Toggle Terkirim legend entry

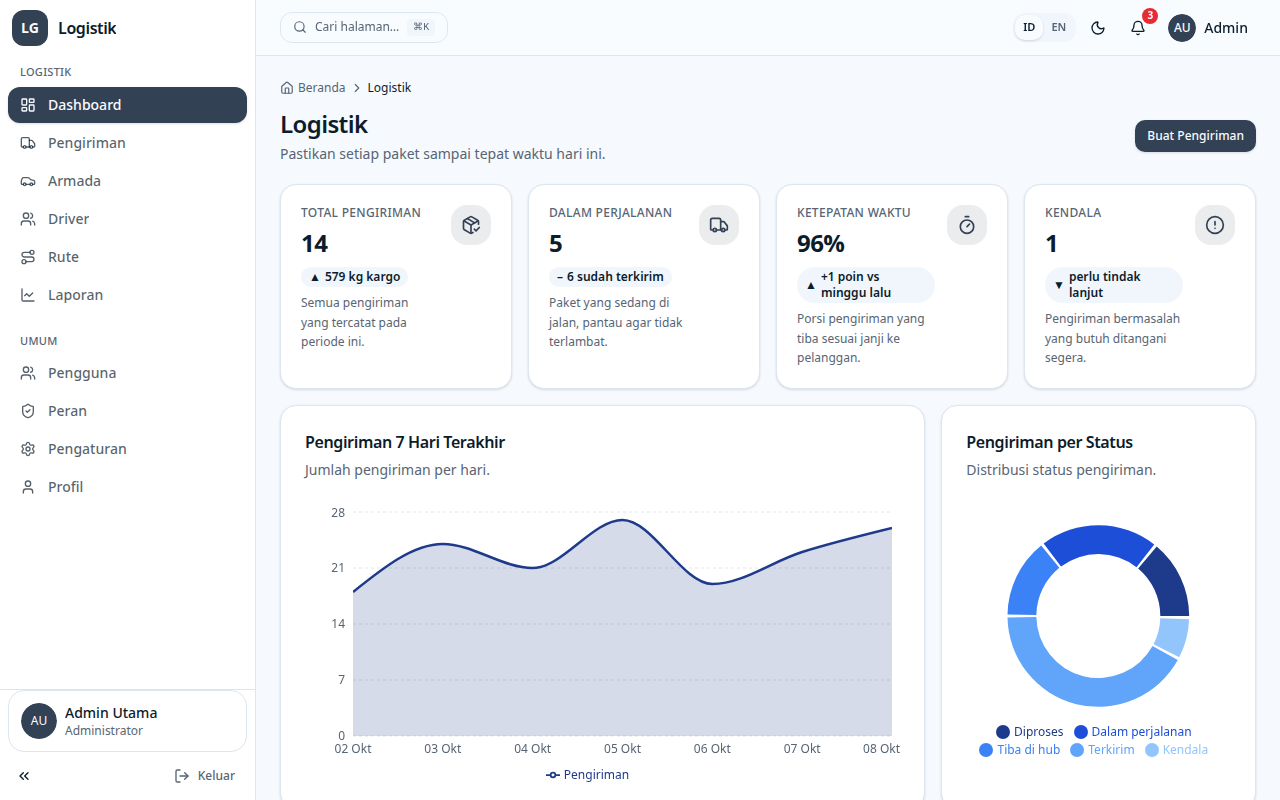pos(1102,750)
